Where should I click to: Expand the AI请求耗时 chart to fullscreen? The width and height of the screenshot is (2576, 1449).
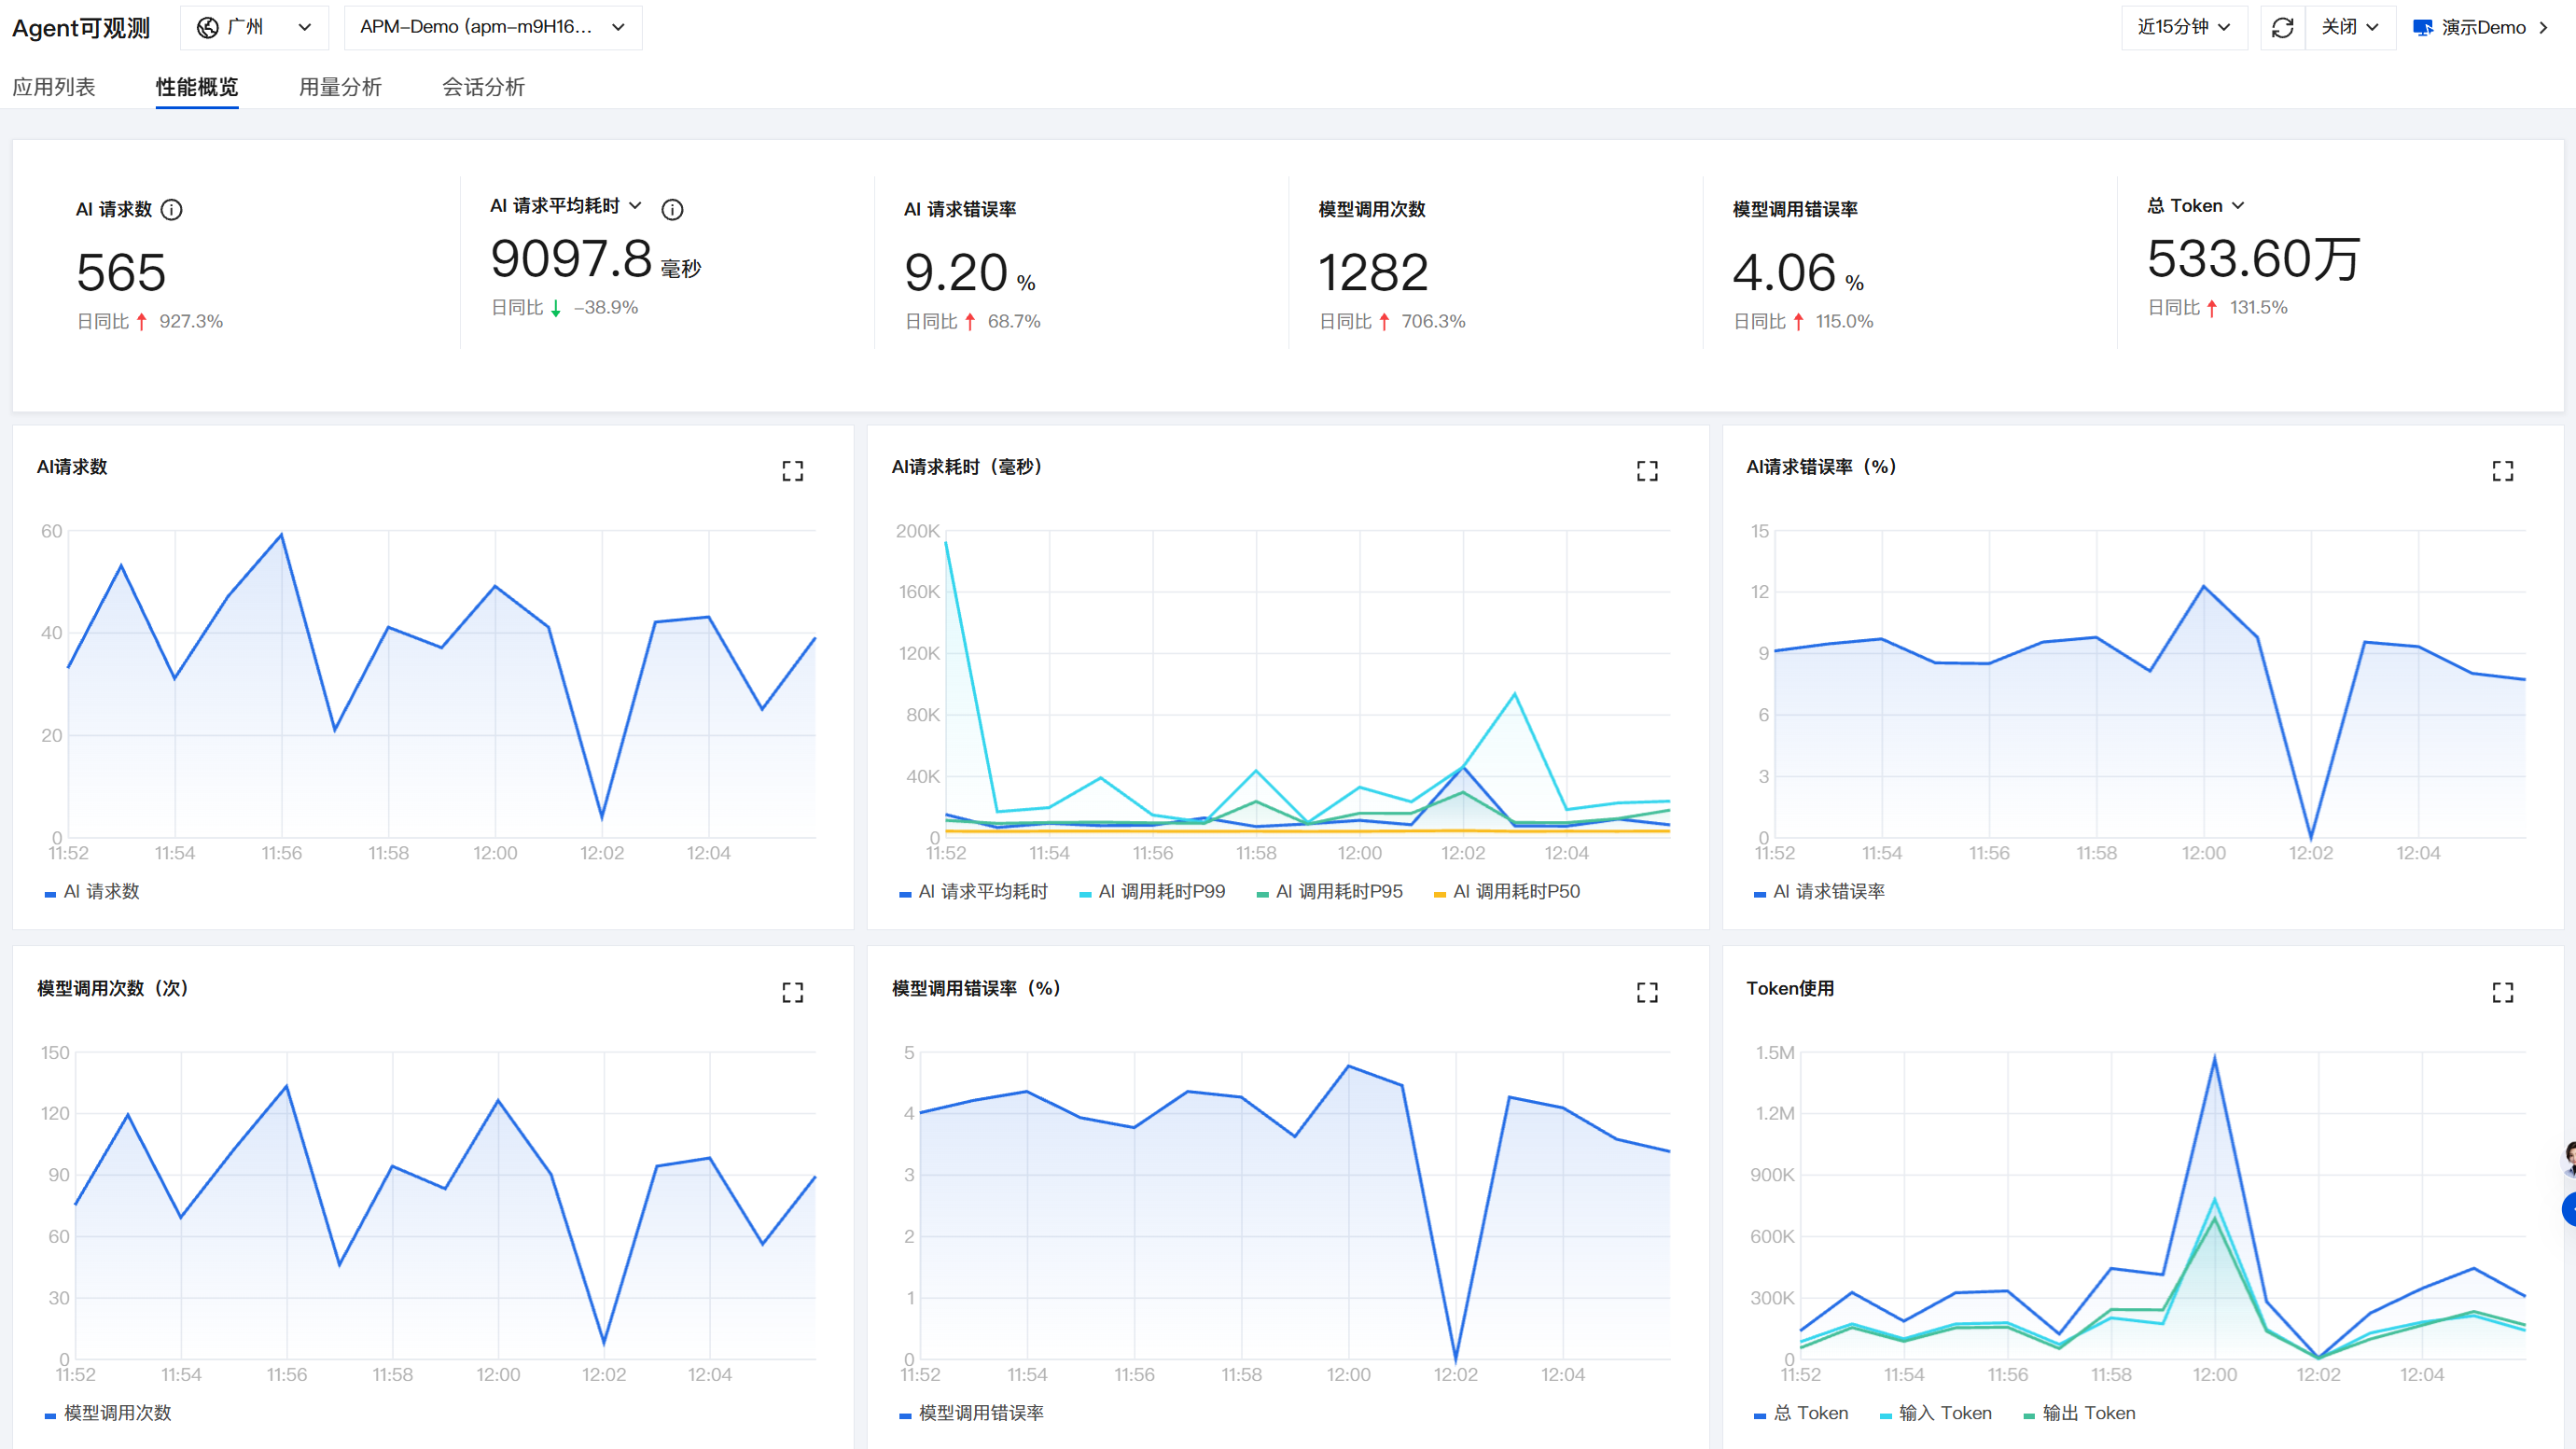(1647, 471)
